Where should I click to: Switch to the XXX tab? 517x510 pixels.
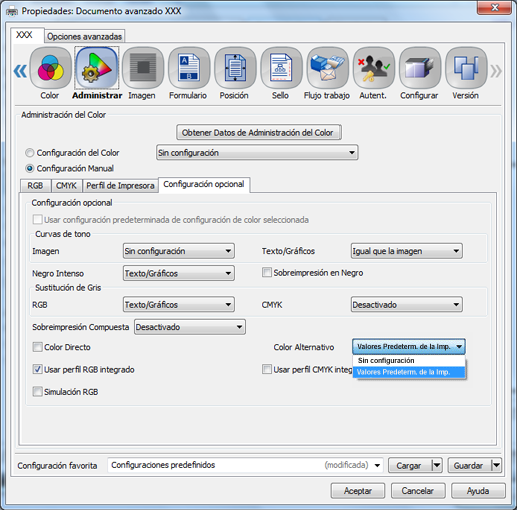[27, 35]
